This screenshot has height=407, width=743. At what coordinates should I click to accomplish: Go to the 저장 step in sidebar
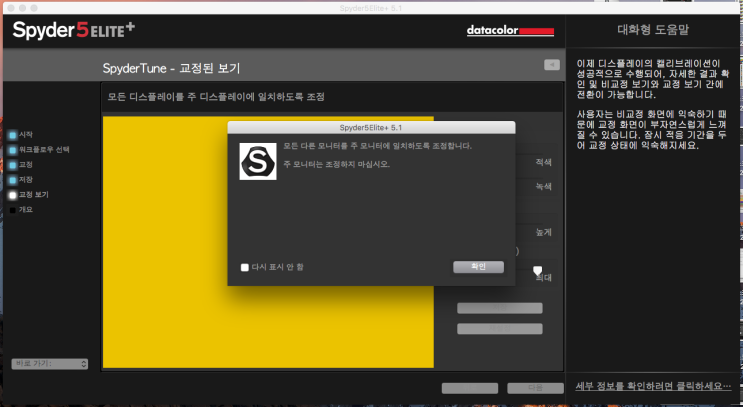[26, 180]
